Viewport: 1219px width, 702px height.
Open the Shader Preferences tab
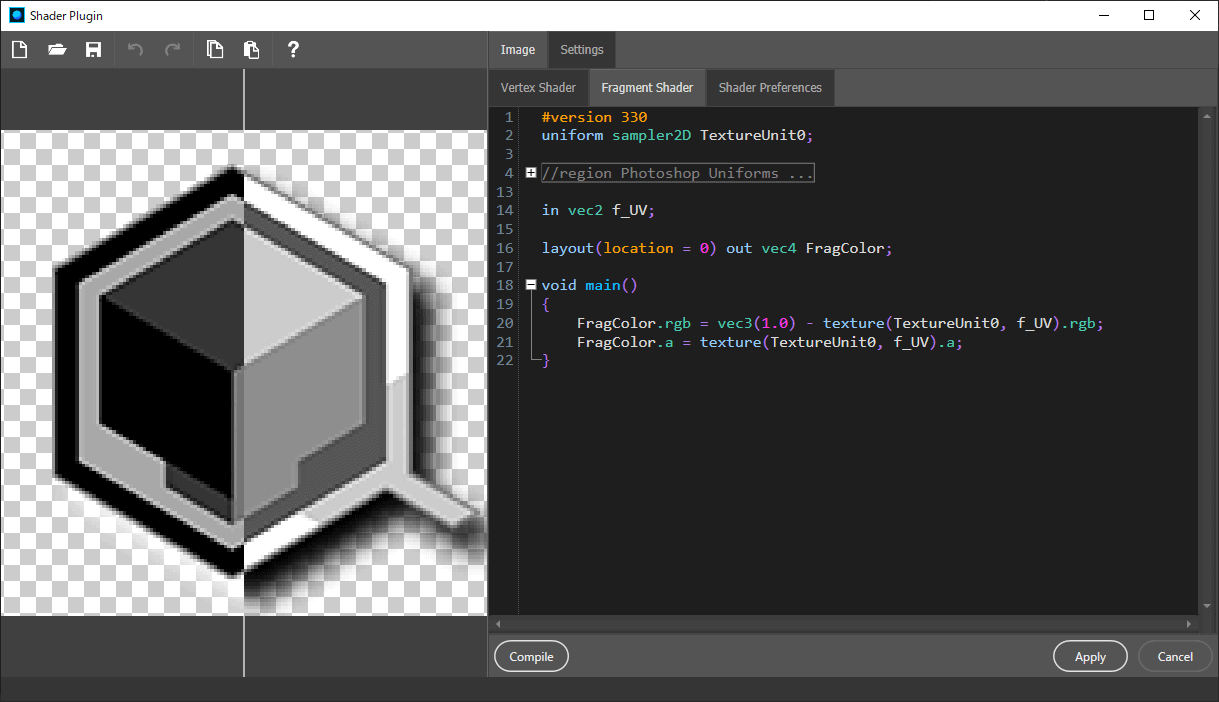770,88
